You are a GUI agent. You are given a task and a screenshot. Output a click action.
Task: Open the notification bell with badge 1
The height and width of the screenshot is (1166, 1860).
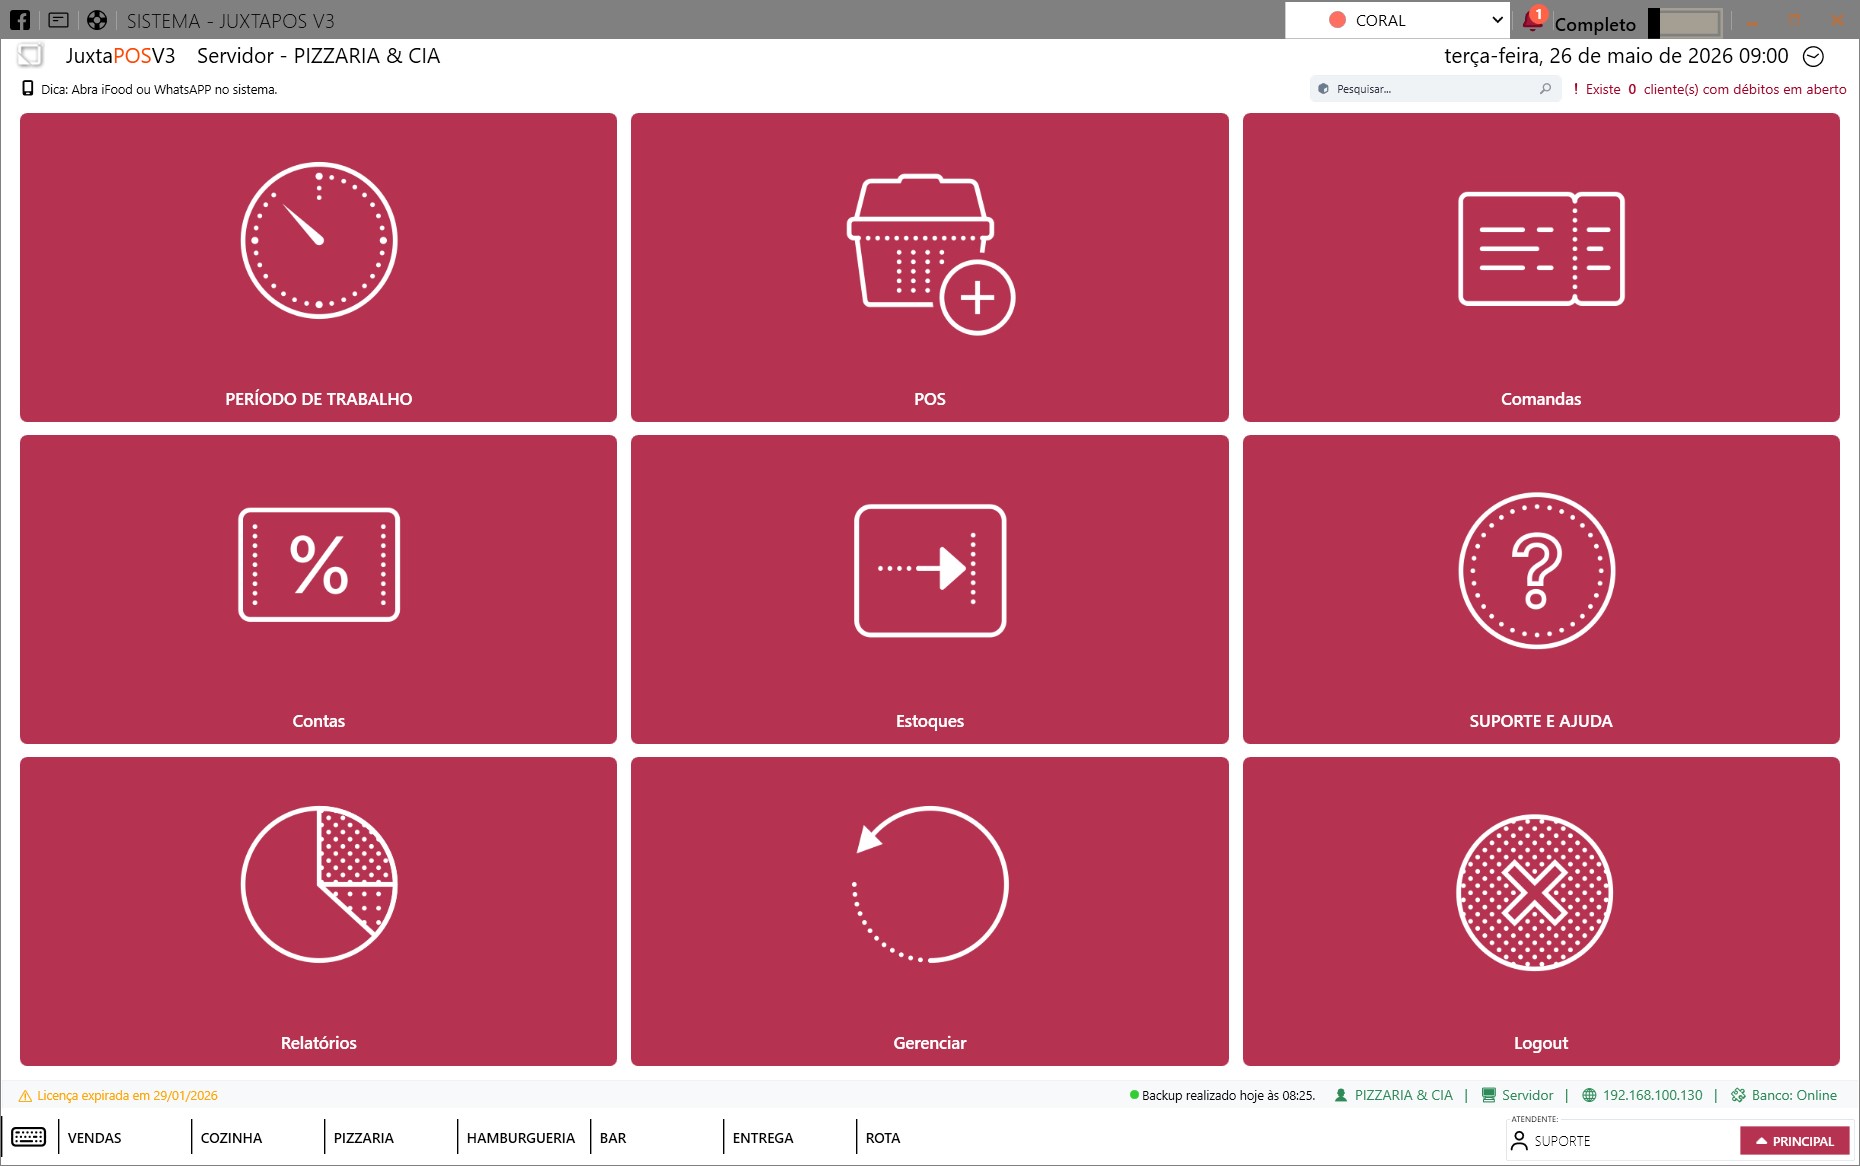[1533, 20]
